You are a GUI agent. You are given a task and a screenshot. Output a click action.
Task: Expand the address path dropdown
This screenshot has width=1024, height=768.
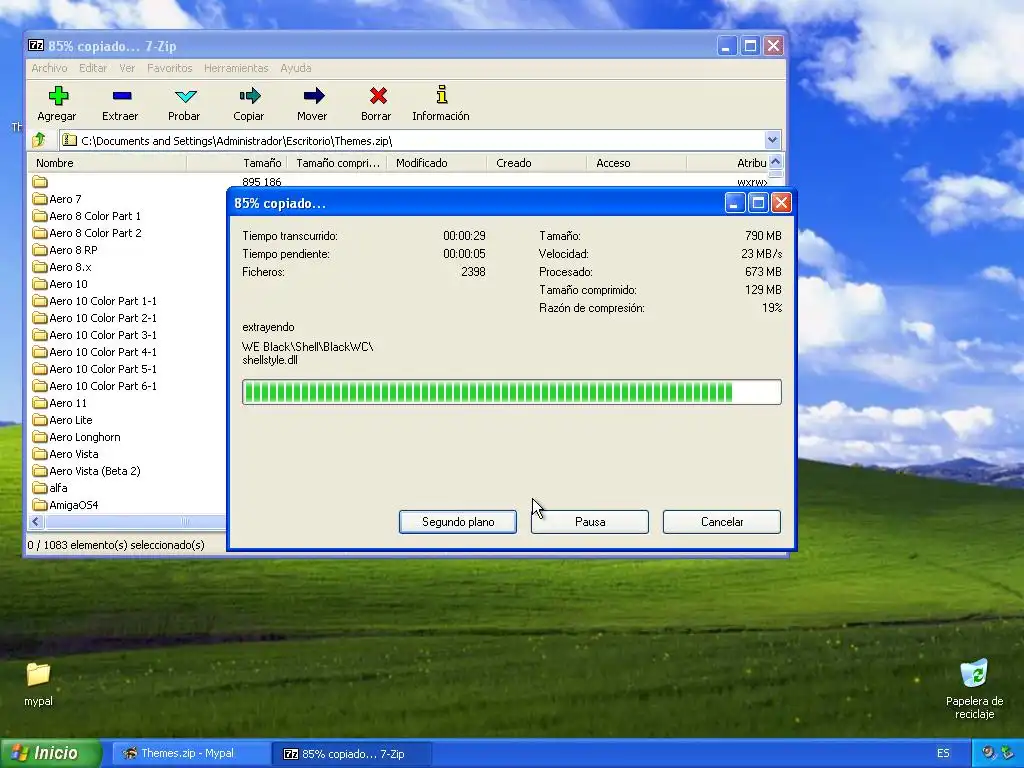[772, 140]
